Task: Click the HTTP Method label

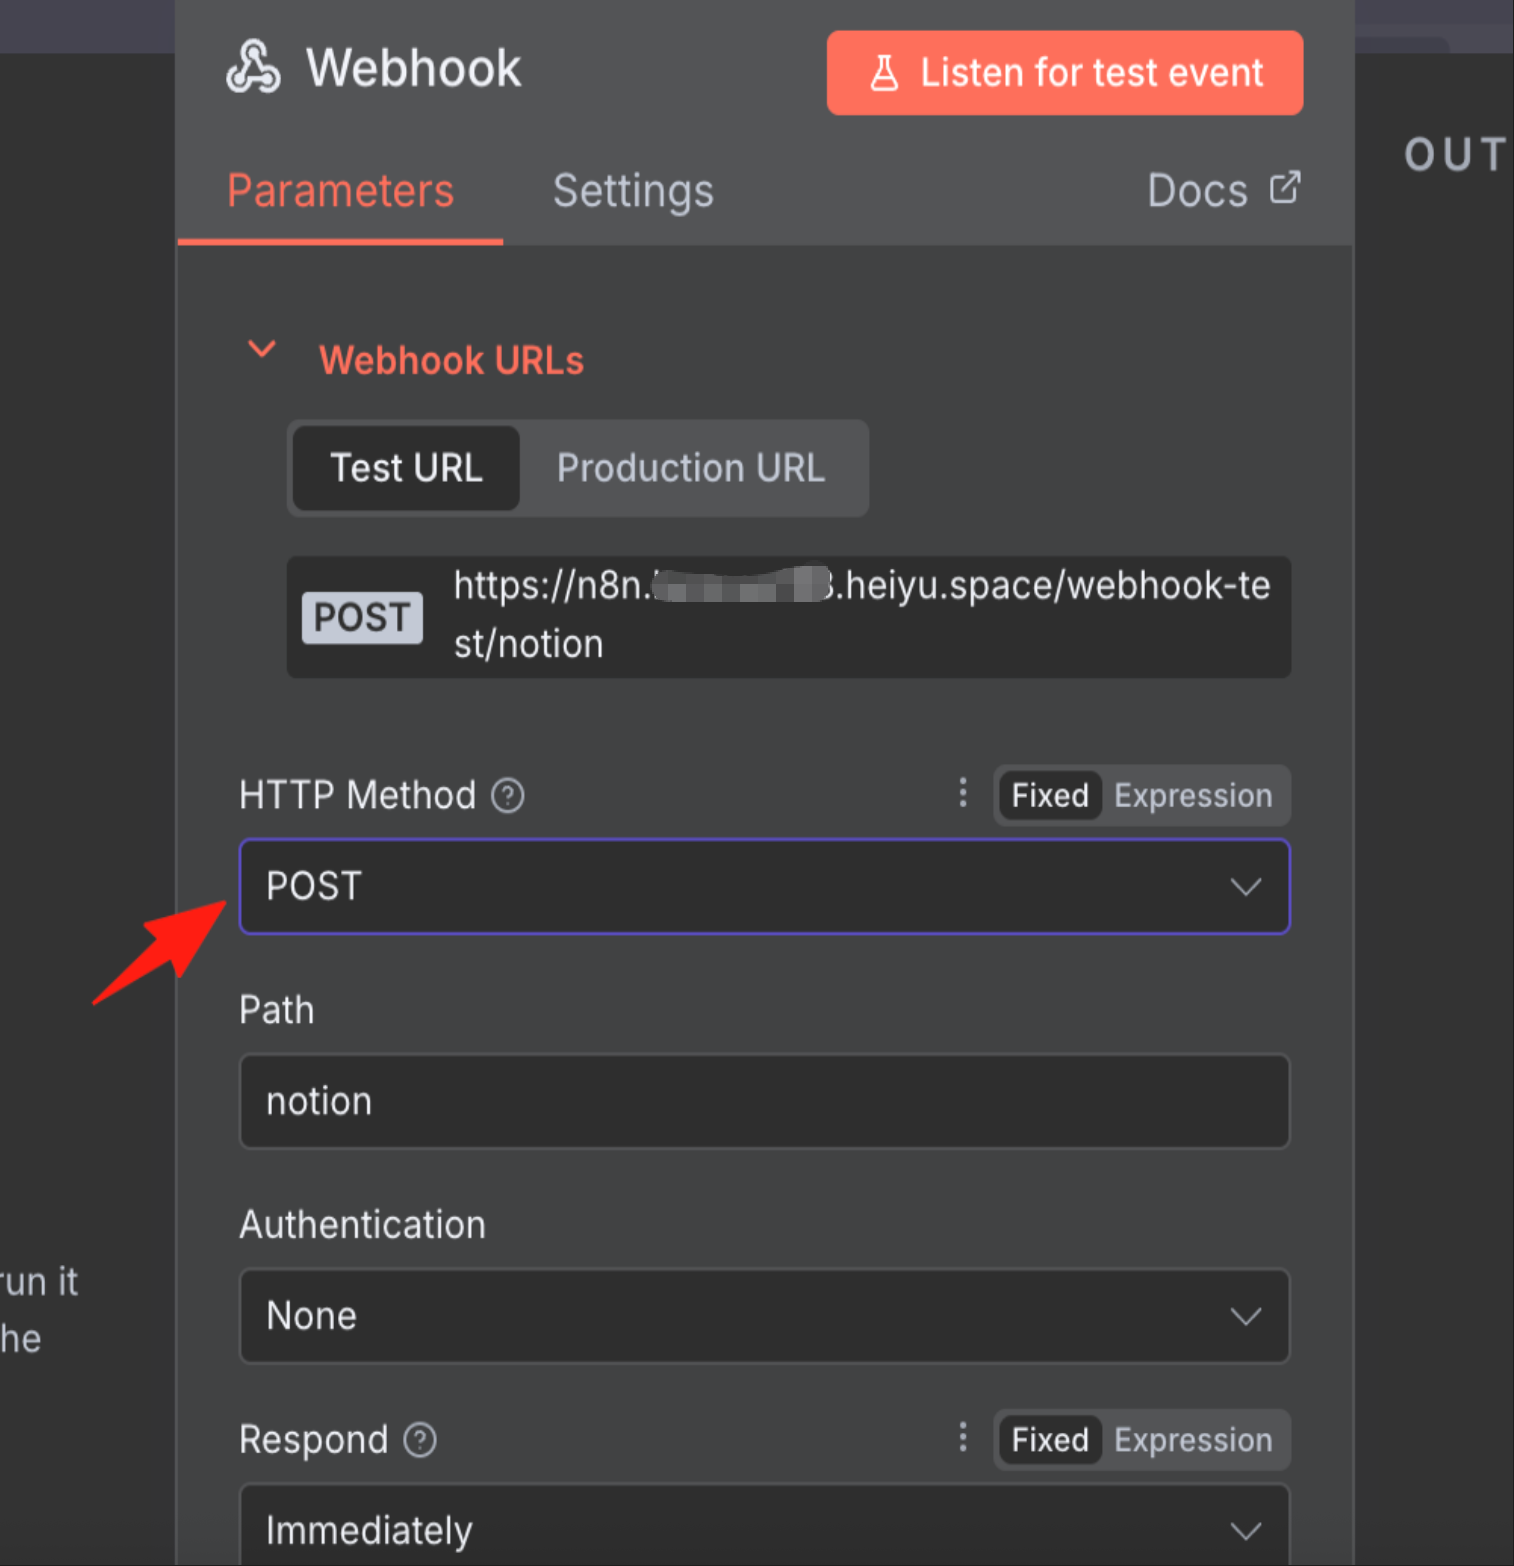Action: click(x=357, y=796)
